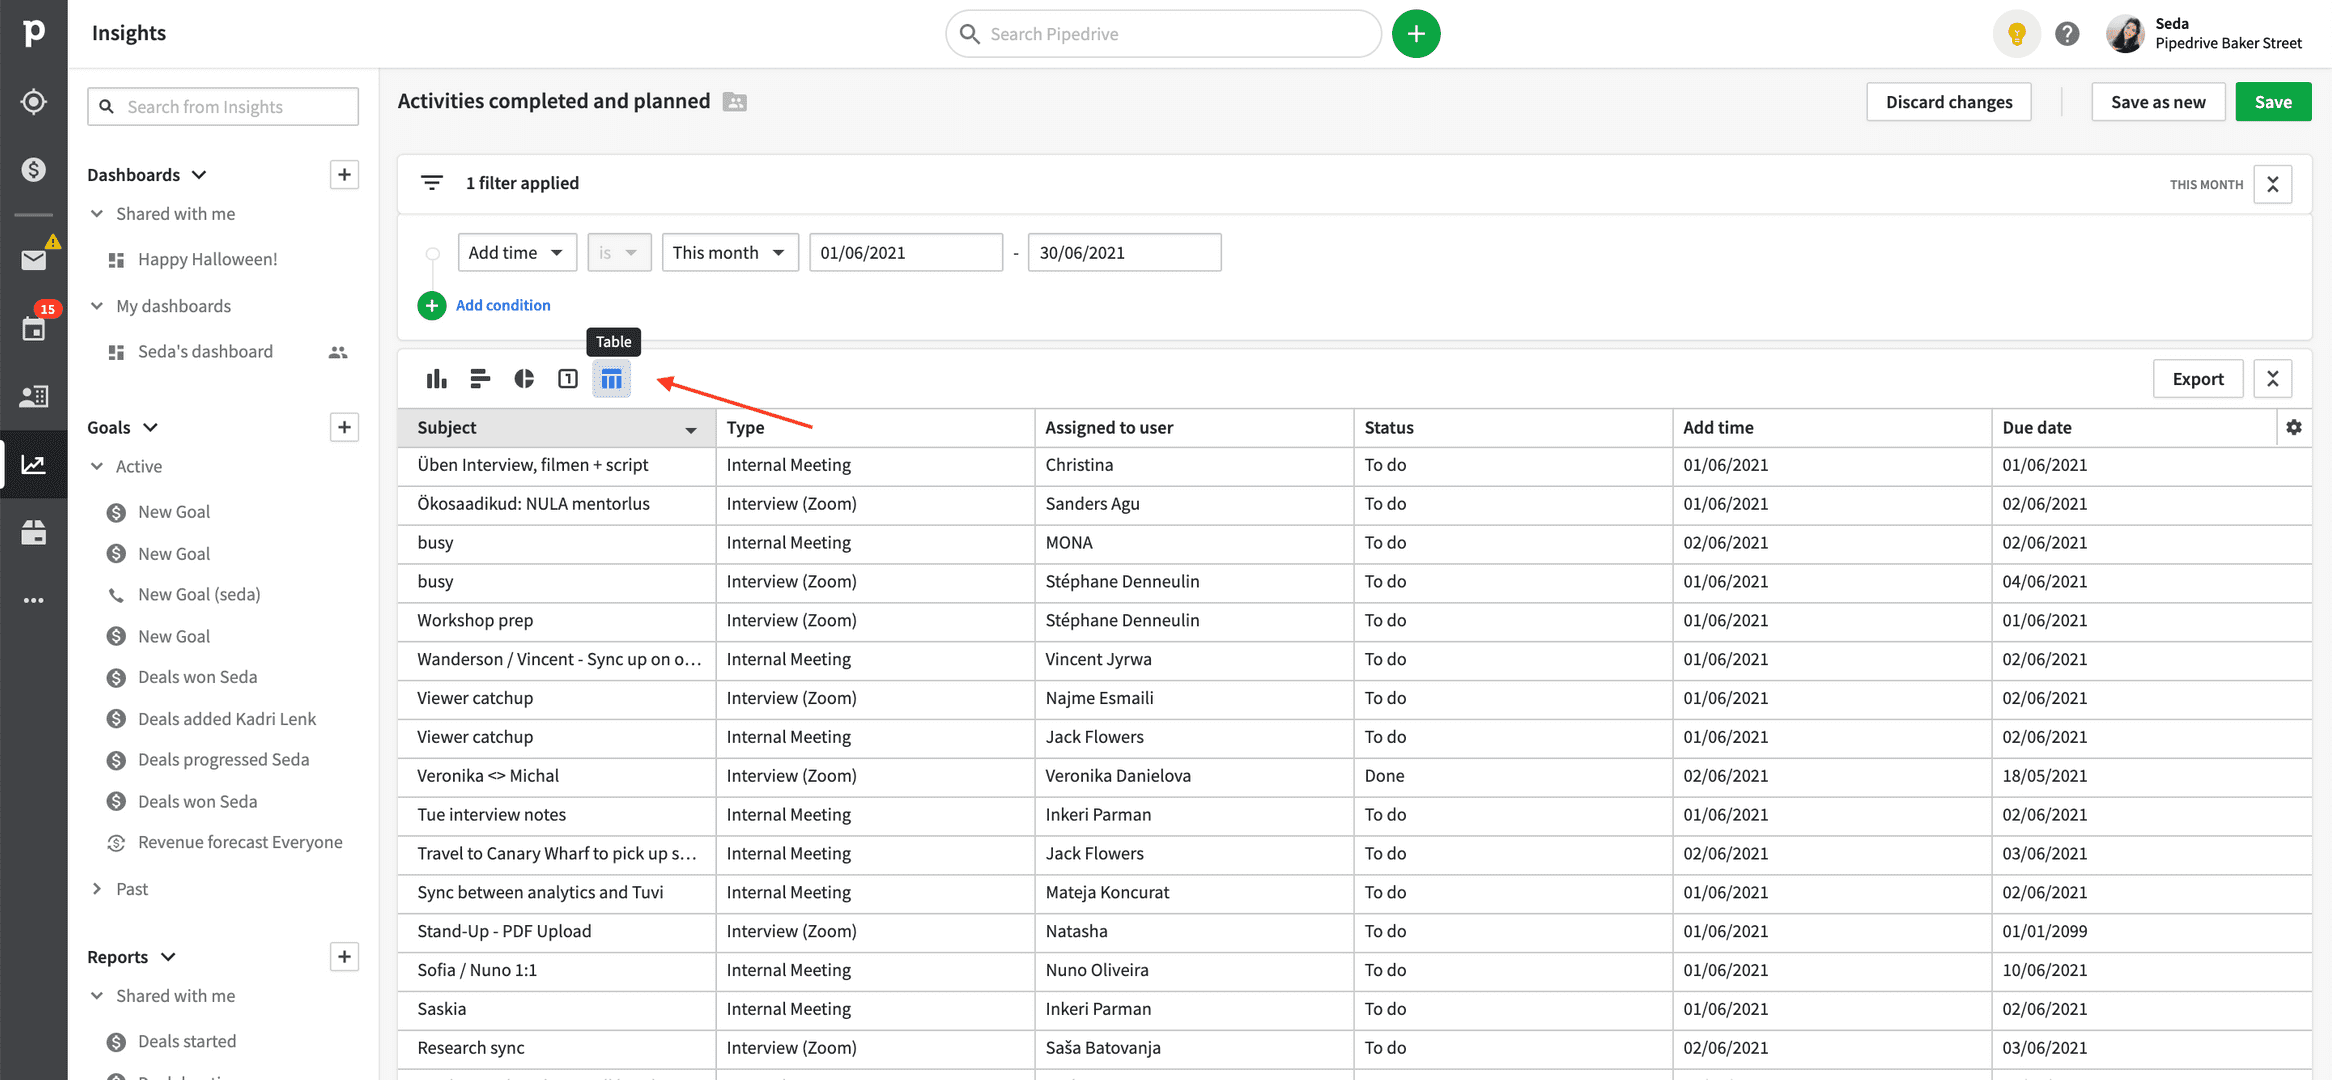Click Seda's profile avatar
The width and height of the screenshot is (2332, 1080).
(2125, 34)
